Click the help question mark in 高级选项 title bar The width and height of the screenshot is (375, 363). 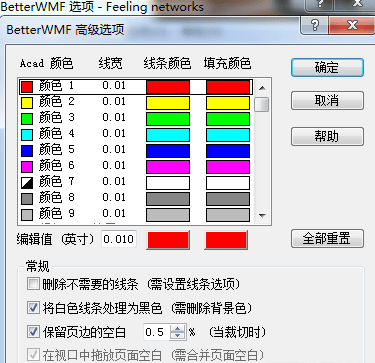coord(315,25)
